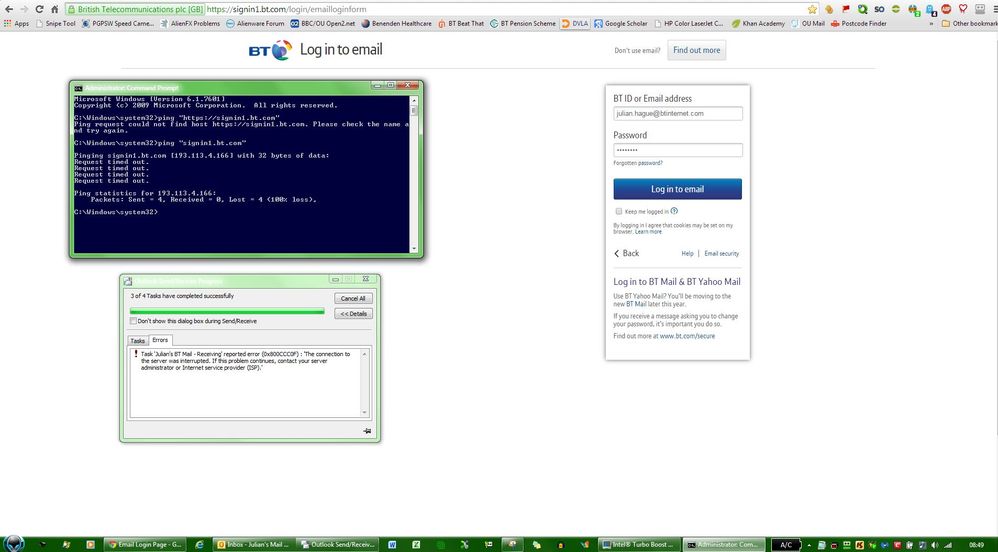Image resolution: width=998 pixels, height=552 pixels.
Task: Show hidden bookmarks with the chevron
Action: pyautogui.click(x=932, y=24)
